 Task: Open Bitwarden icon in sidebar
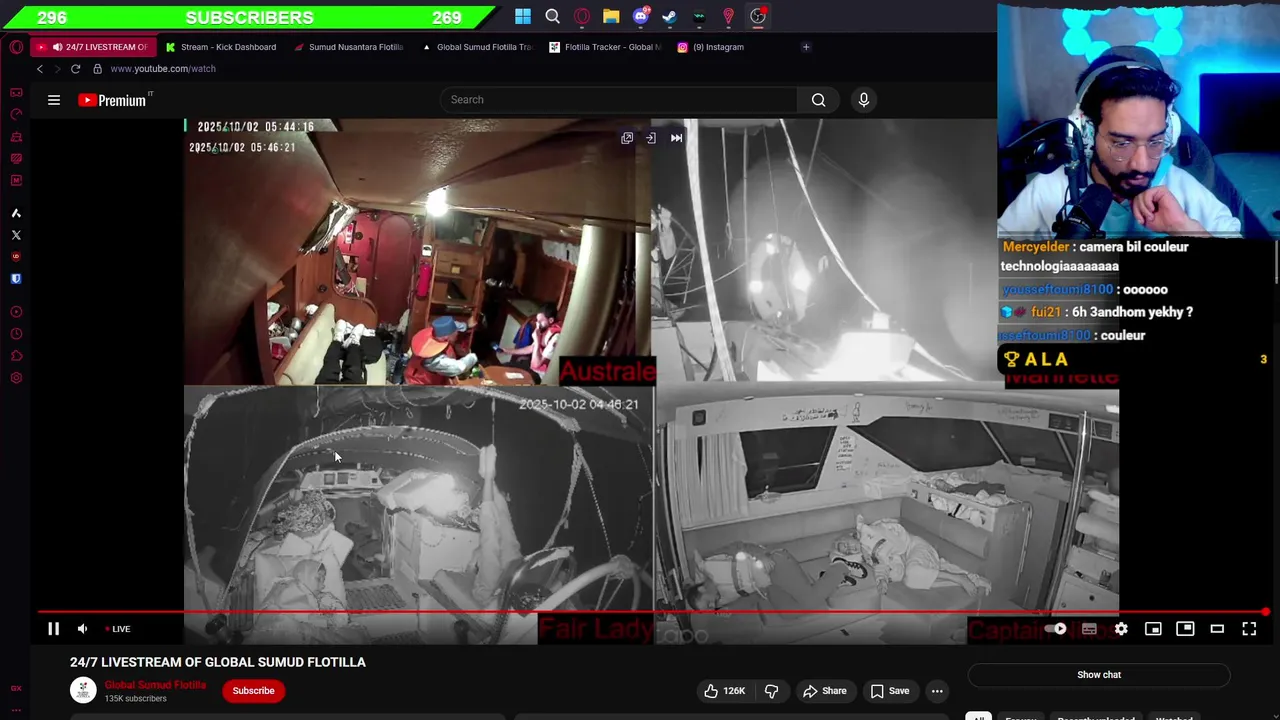(x=16, y=279)
